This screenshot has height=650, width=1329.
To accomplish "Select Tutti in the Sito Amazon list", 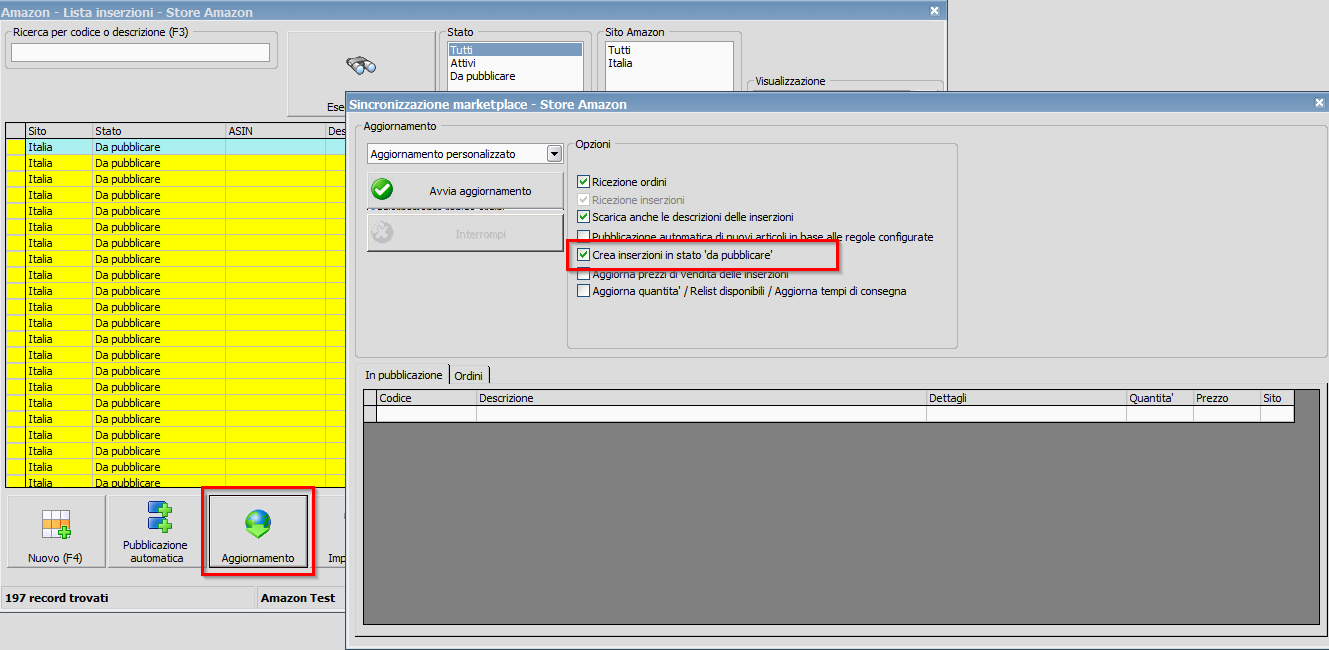I will (x=669, y=50).
